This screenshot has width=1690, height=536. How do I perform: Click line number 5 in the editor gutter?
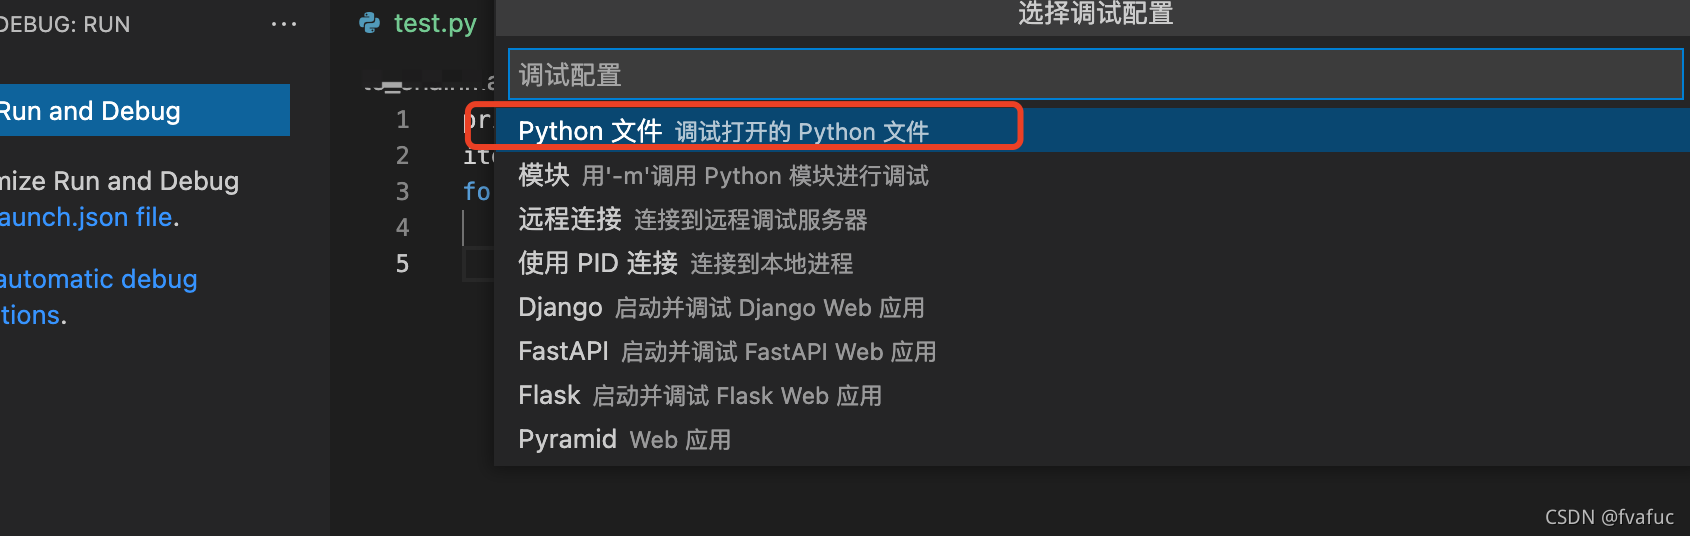tap(402, 264)
